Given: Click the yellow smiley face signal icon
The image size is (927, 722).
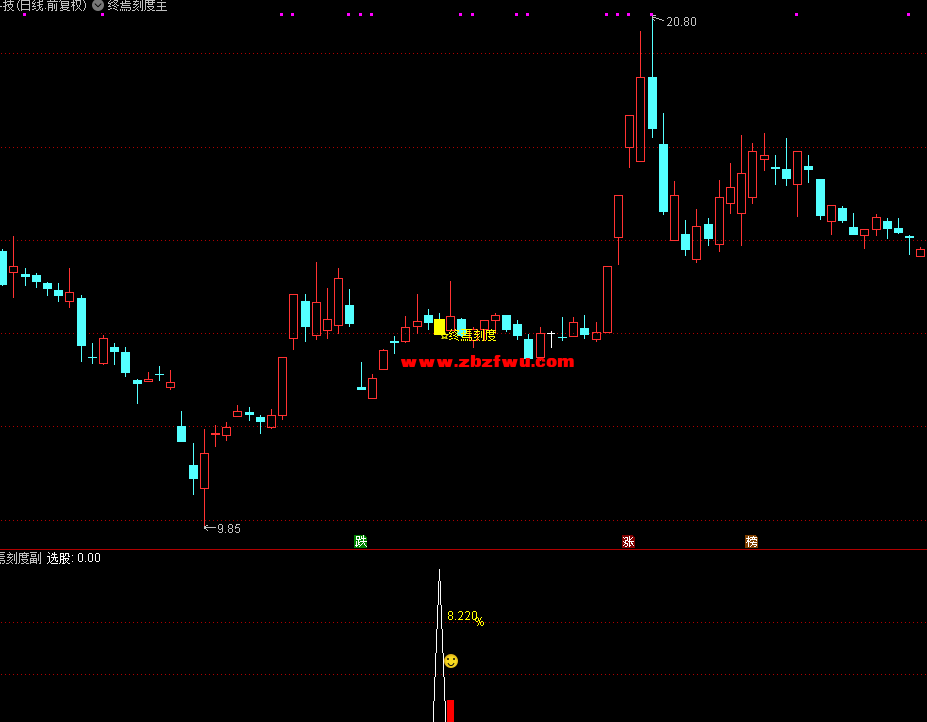Looking at the screenshot, I should click(x=451, y=661).
